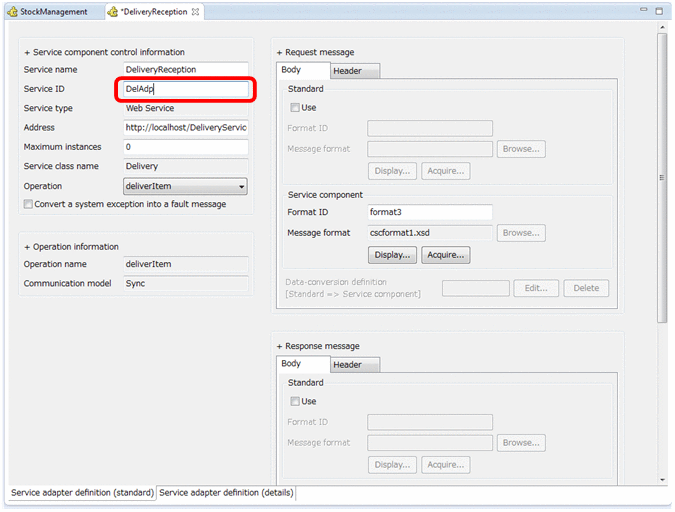Screen dimensions: 675x512
Task: Collapse the Response message section
Action: pos(280,346)
